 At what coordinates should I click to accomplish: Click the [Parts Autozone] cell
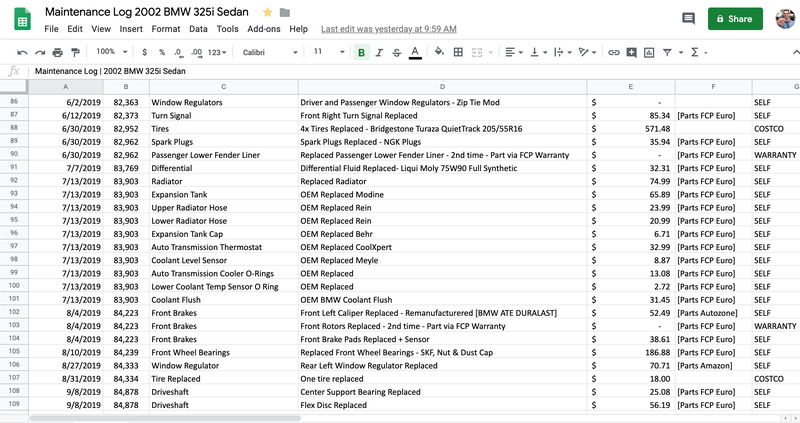pos(713,313)
